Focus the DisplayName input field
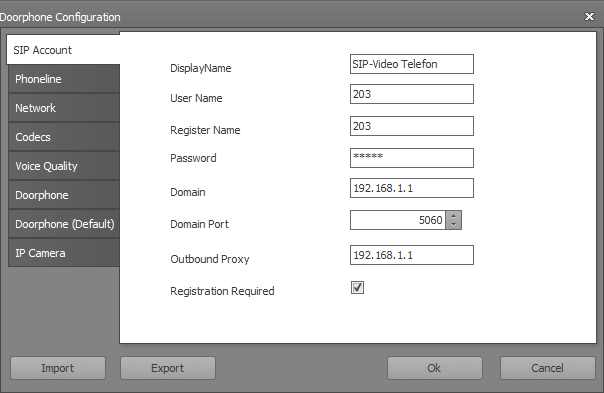 click(412, 64)
